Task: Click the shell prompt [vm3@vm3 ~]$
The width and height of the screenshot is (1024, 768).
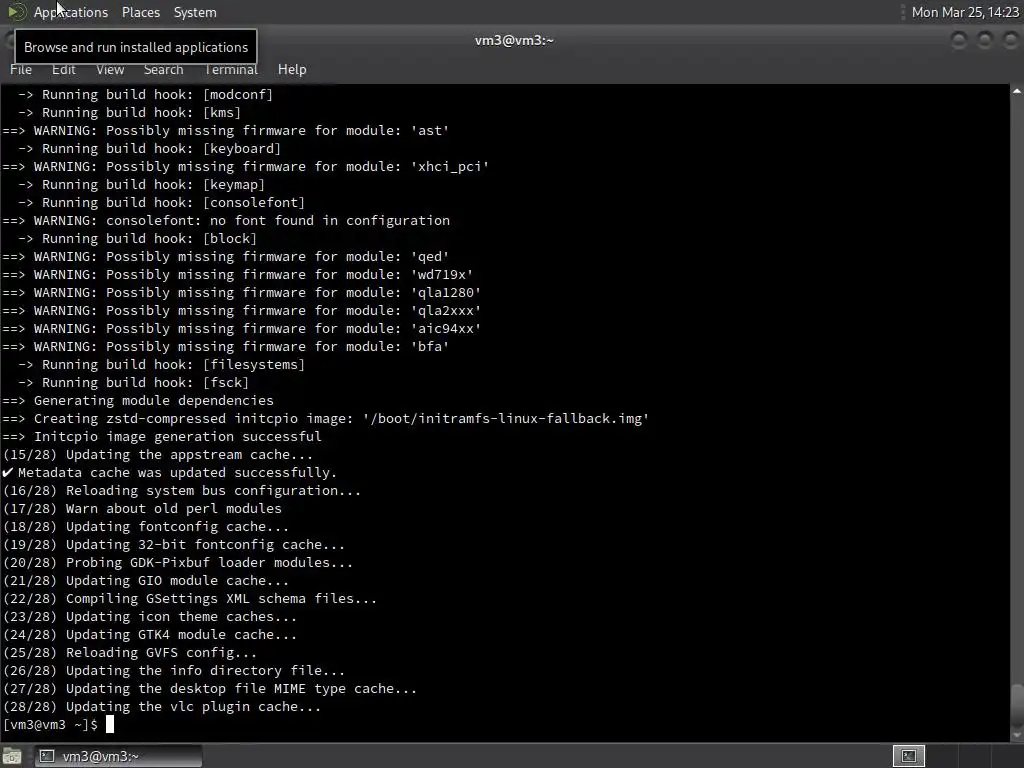Action: [50, 725]
